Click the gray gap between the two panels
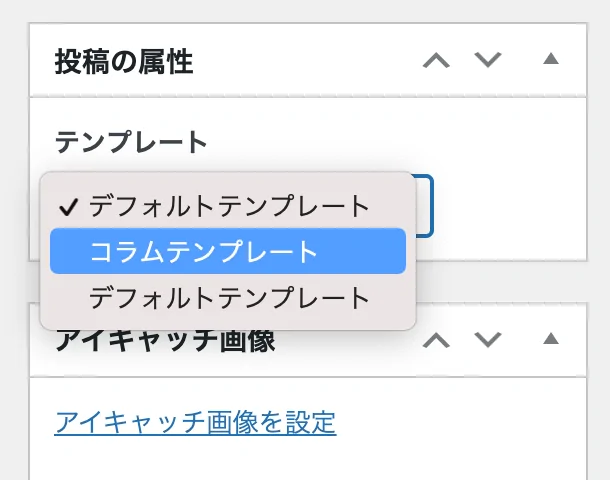This screenshot has height=480, width=610. (x=502, y=282)
